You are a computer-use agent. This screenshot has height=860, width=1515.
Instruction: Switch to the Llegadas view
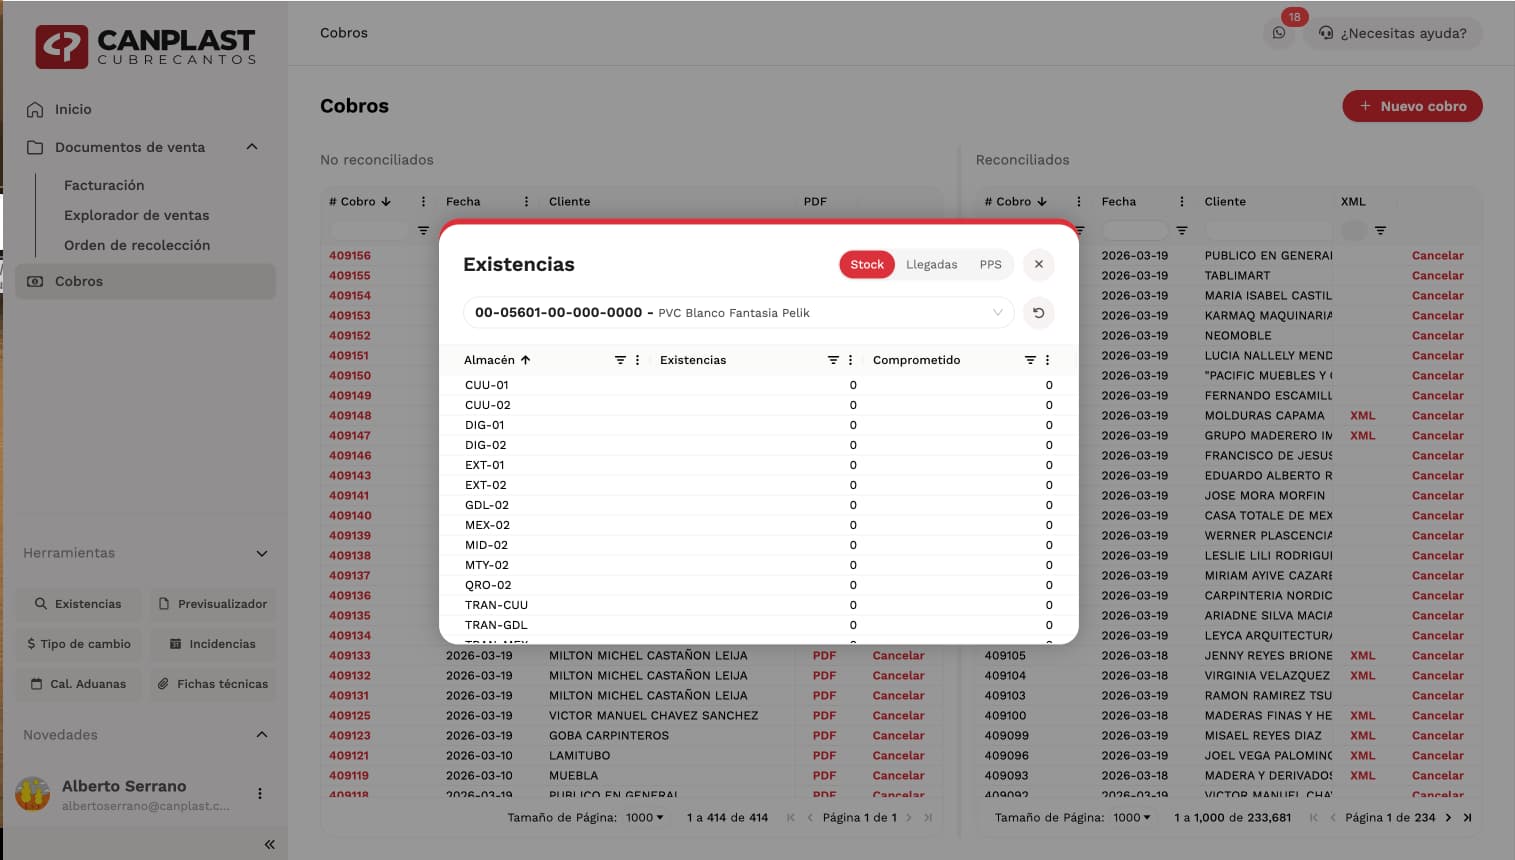[931, 264]
